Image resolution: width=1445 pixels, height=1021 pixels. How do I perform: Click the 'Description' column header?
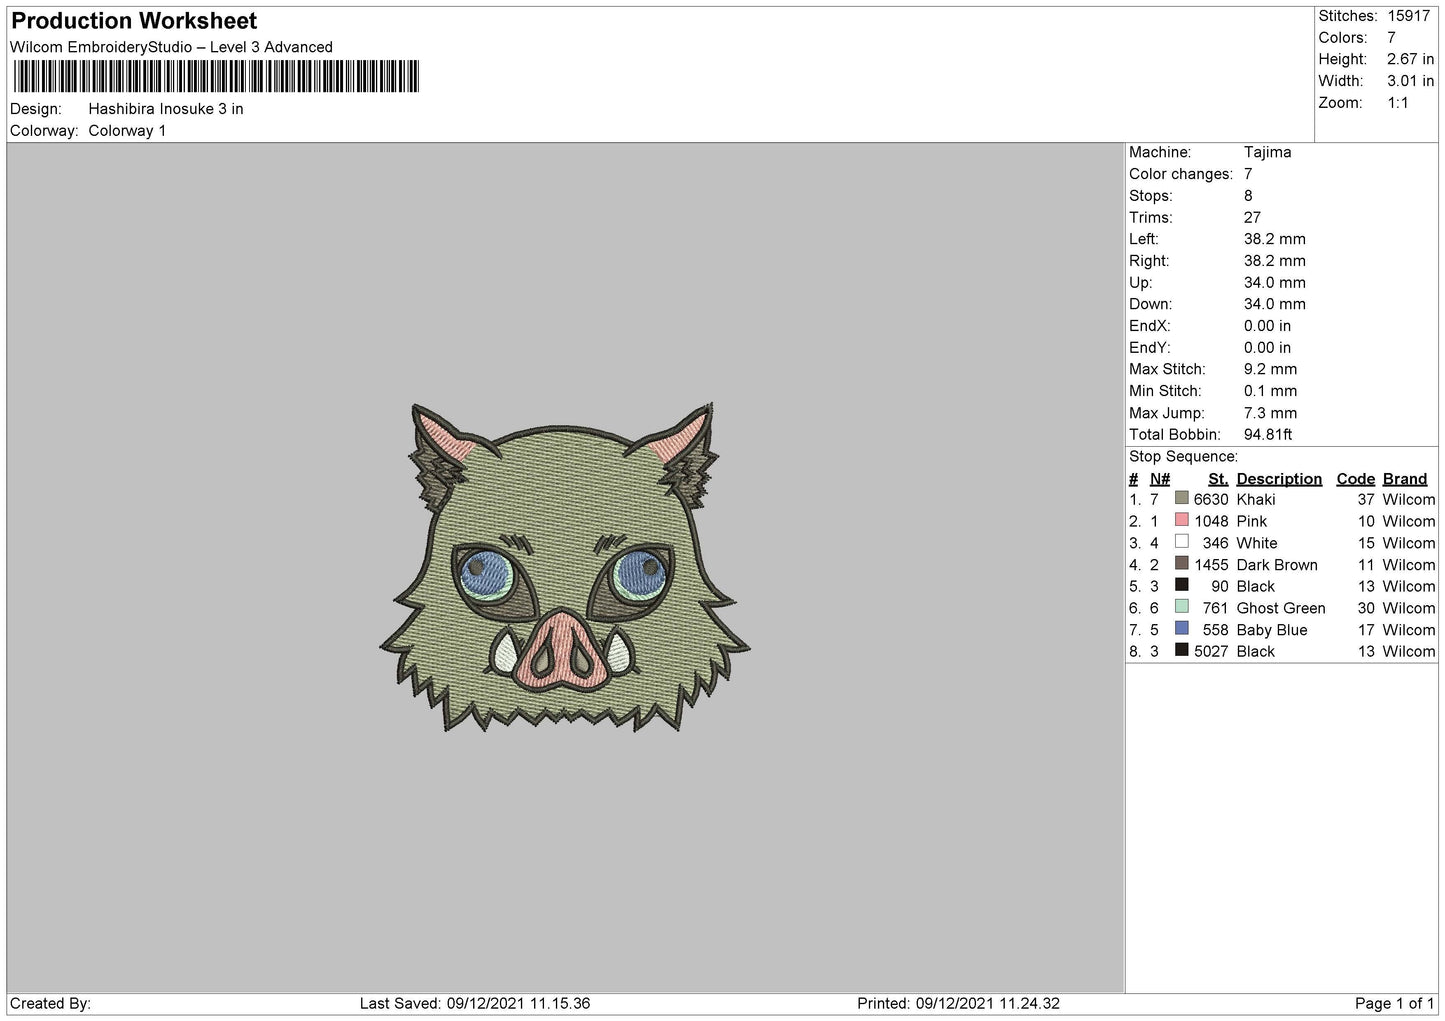1279,479
